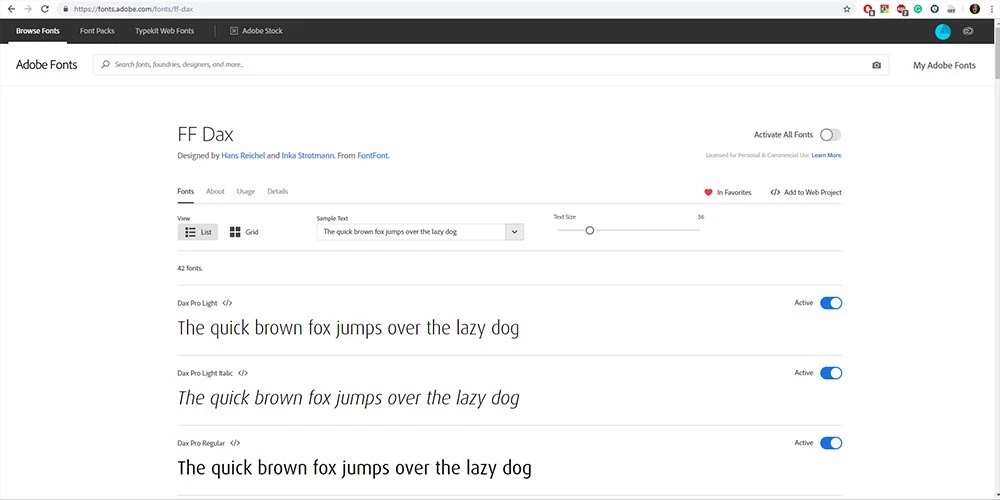This screenshot has height=500, width=1000.
Task: Deactivate Dax Pro Light Italic font
Action: point(831,373)
